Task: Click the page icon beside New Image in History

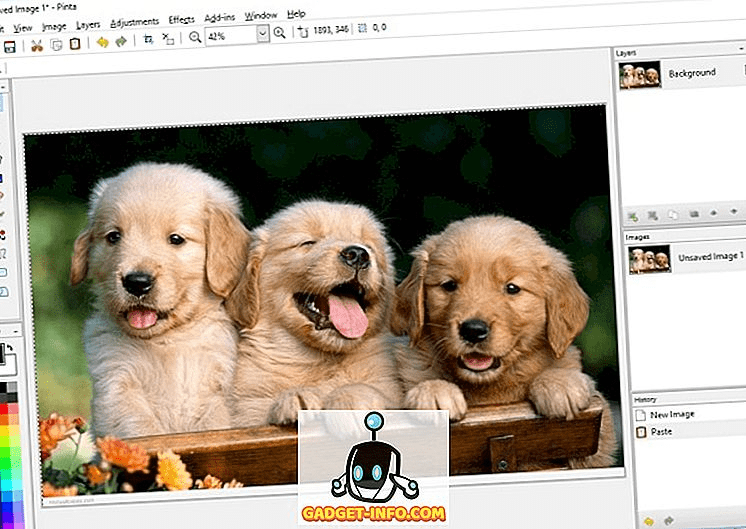Action: pyautogui.click(x=641, y=416)
